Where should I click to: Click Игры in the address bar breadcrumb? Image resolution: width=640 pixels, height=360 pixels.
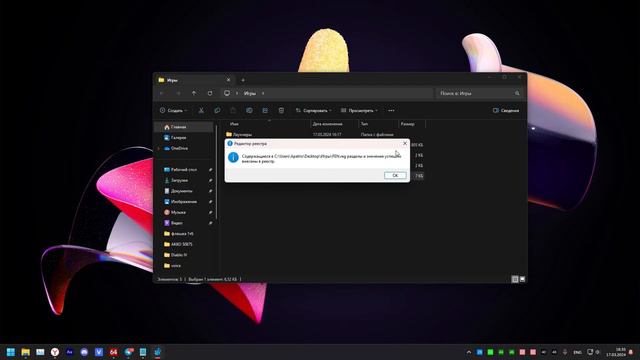click(x=249, y=93)
